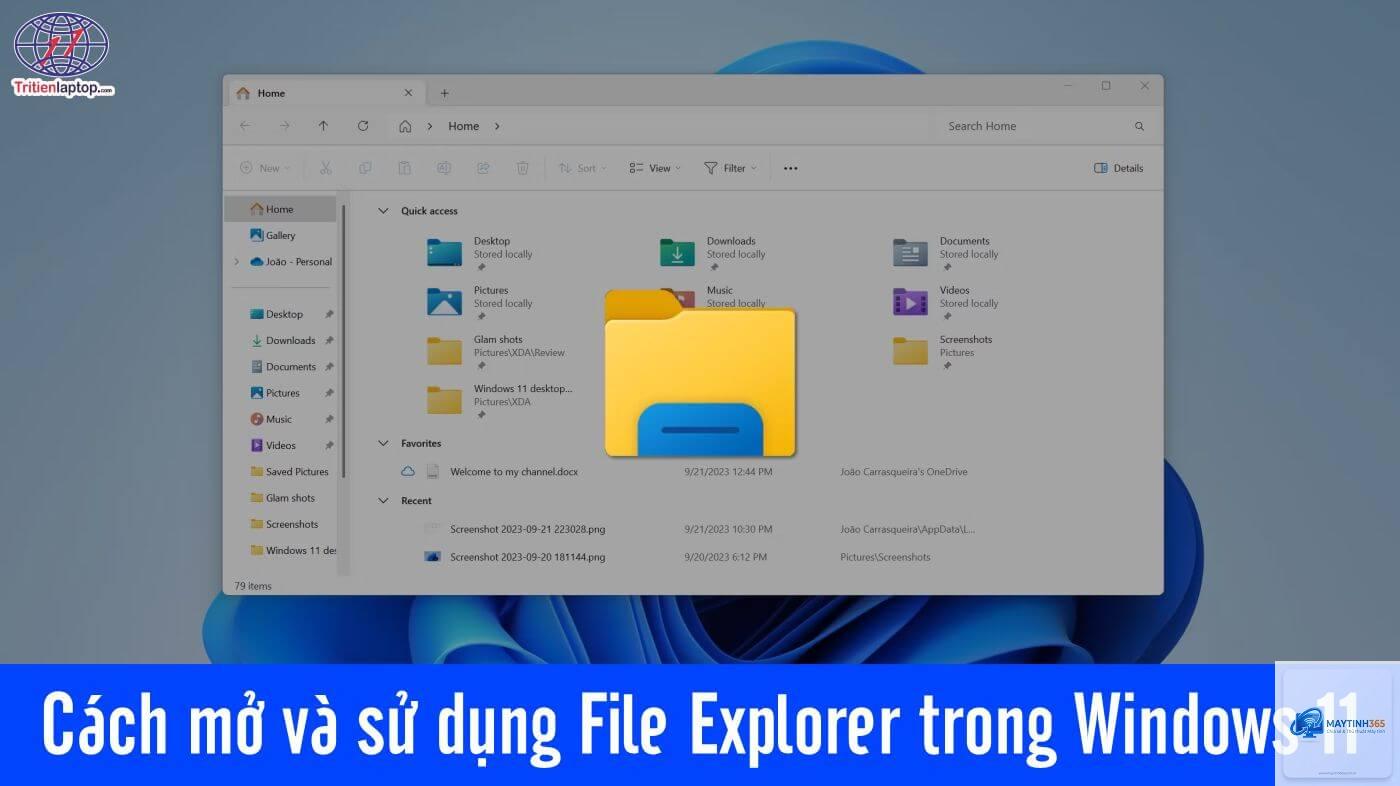Expand João - Personal OneDrive node
The height and width of the screenshot is (786, 1400).
[236, 262]
